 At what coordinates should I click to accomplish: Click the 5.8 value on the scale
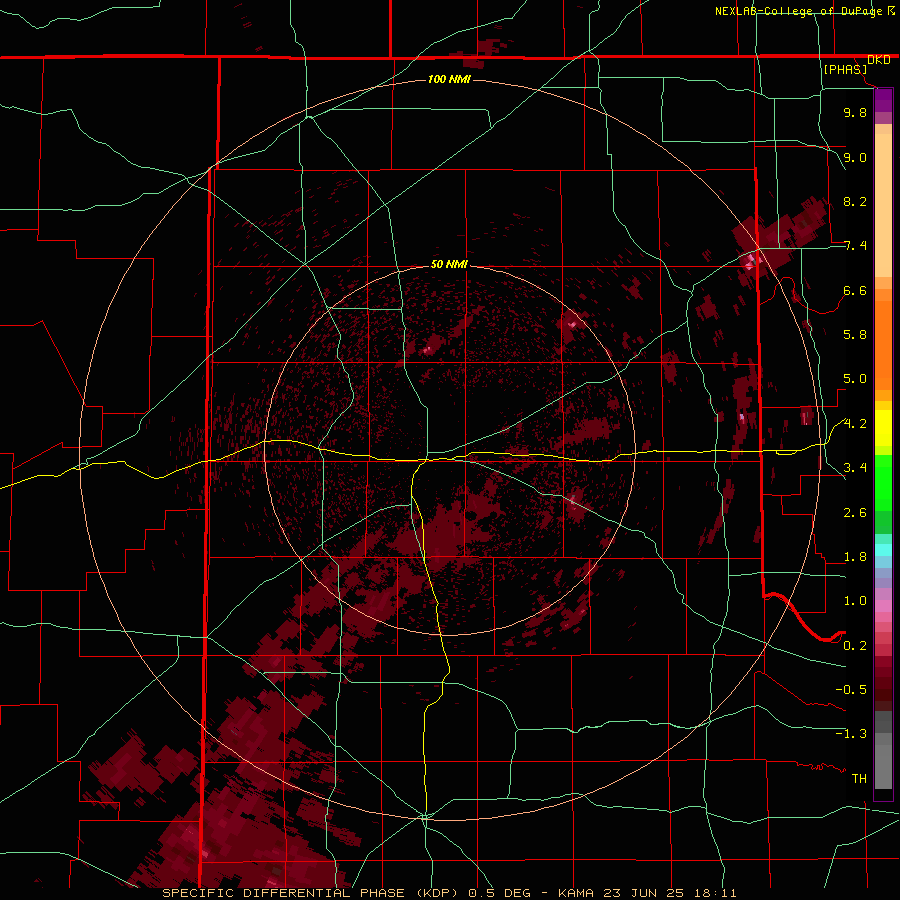click(855, 335)
